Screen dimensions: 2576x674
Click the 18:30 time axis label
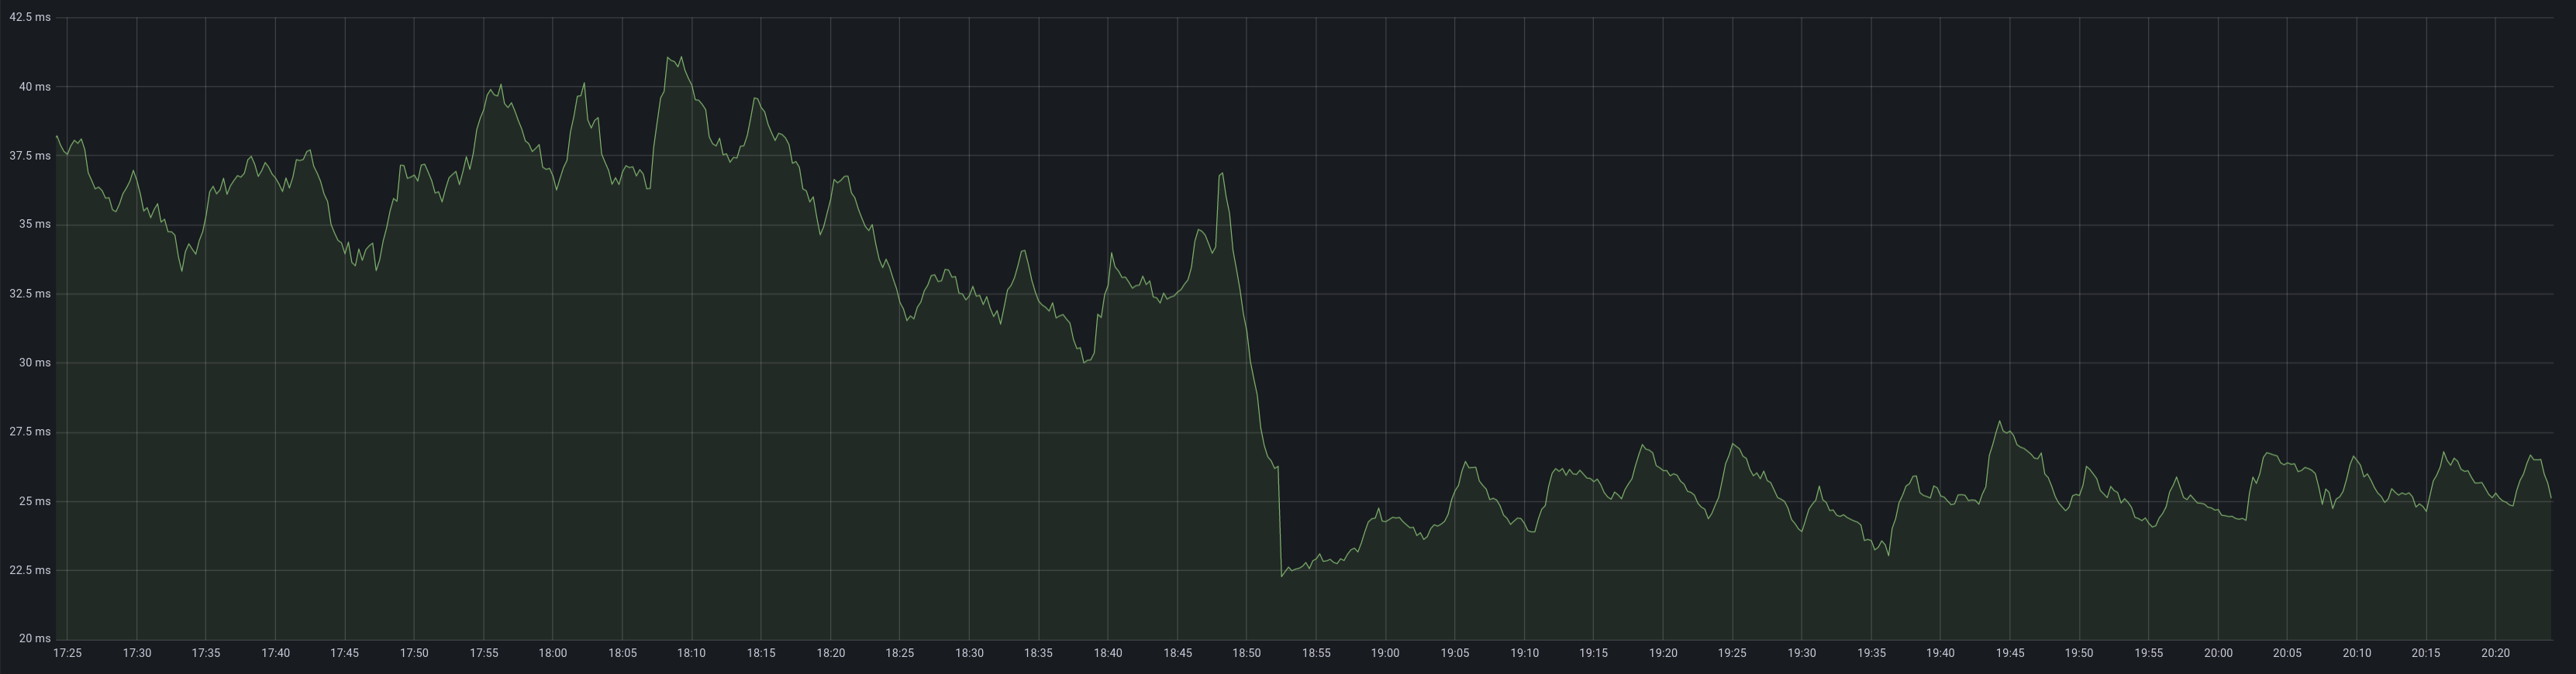click(x=969, y=653)
